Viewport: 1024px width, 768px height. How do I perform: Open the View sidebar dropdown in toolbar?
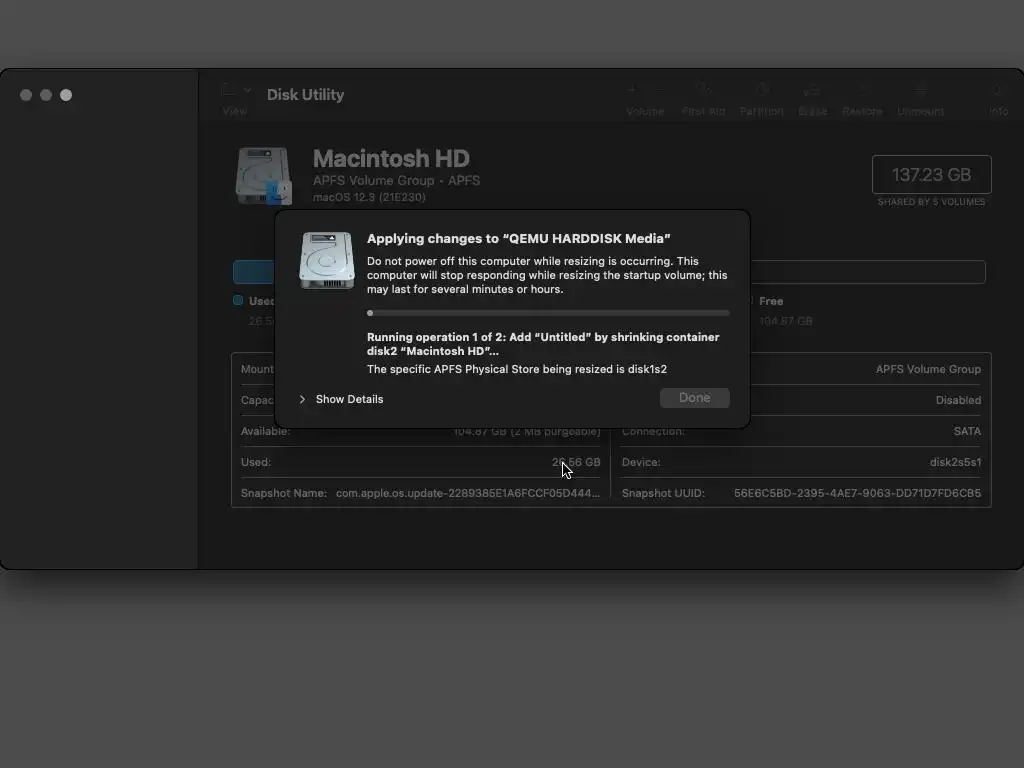(x=235, y=91)
